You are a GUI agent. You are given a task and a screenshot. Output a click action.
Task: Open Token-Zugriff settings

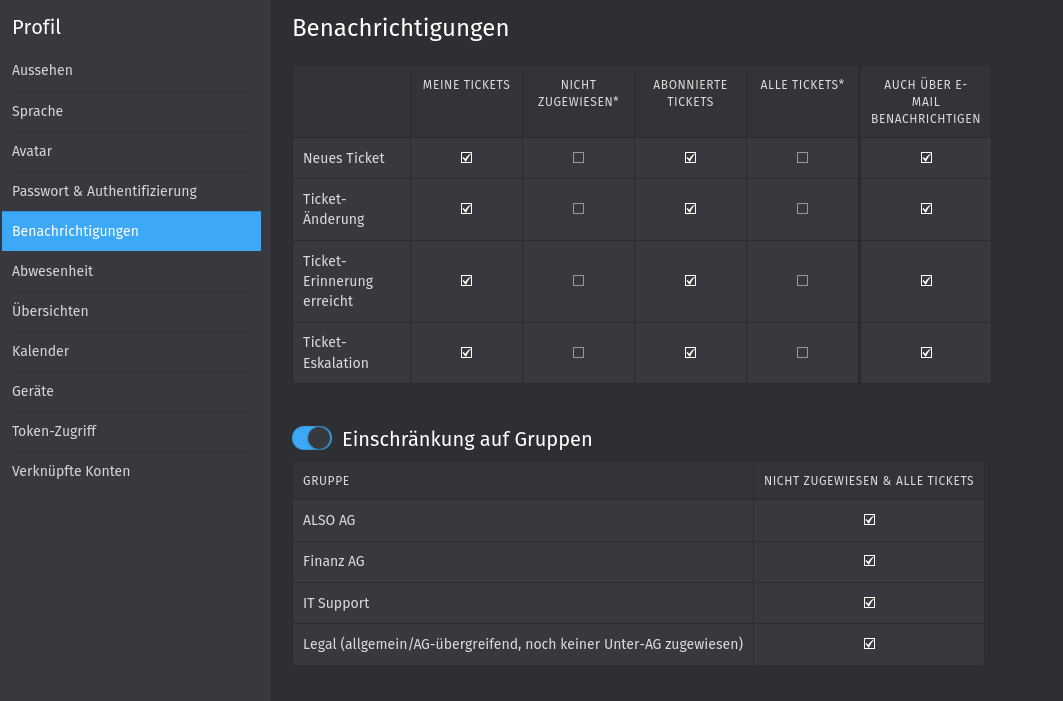(54, 431)
